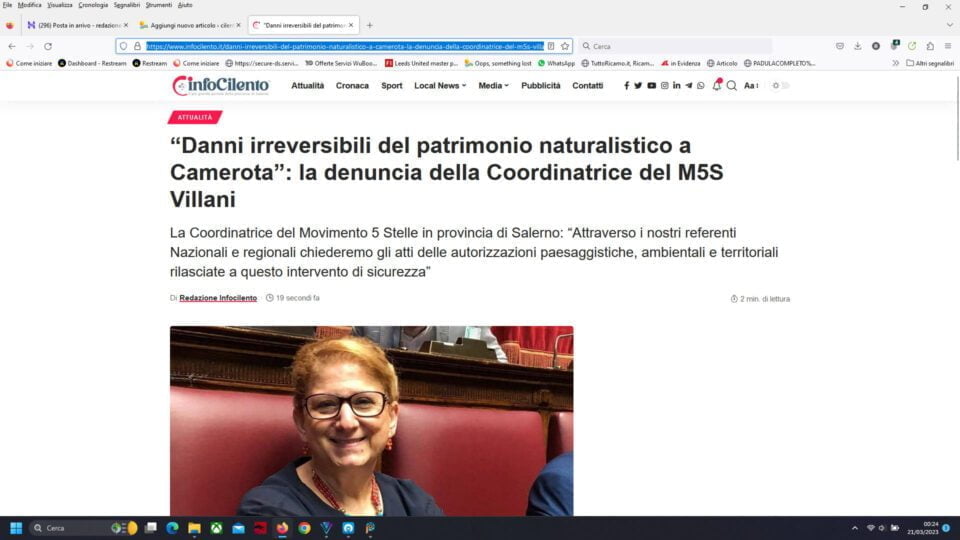Open the site search magnifier icon
960x540 pixels.
pos(732,86)
